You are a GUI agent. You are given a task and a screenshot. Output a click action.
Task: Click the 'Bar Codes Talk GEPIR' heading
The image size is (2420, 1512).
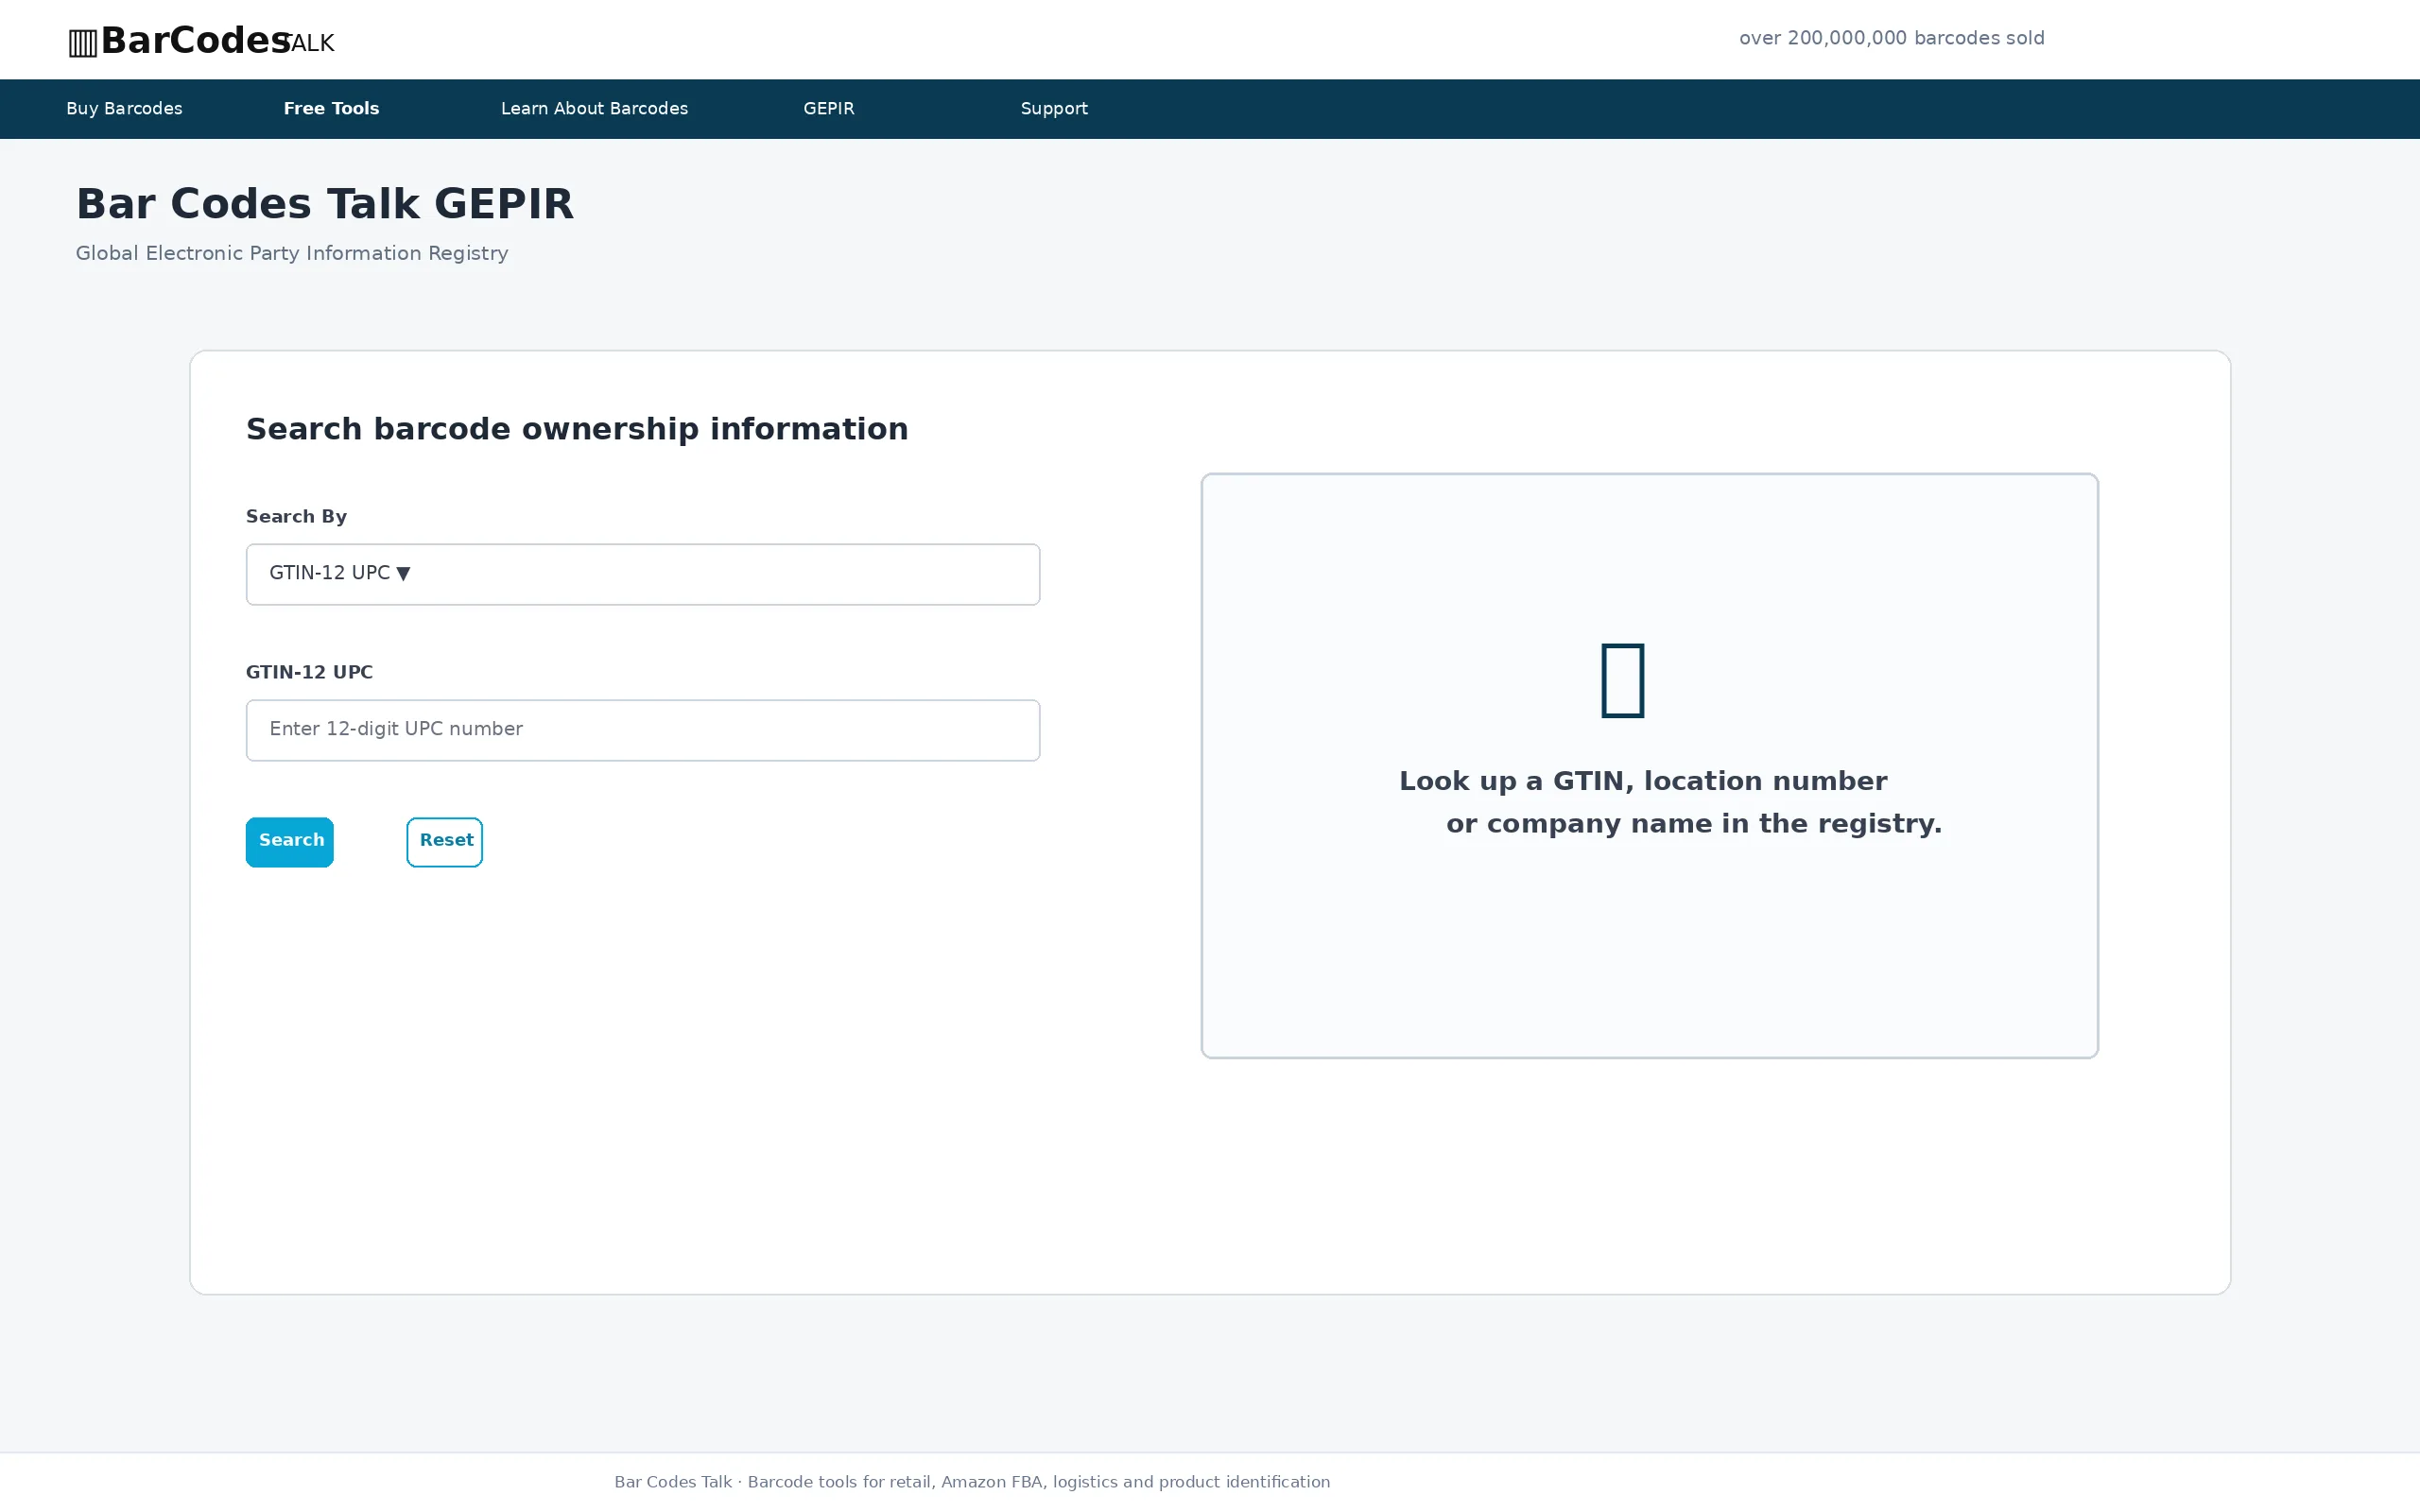tap(325, 204)
